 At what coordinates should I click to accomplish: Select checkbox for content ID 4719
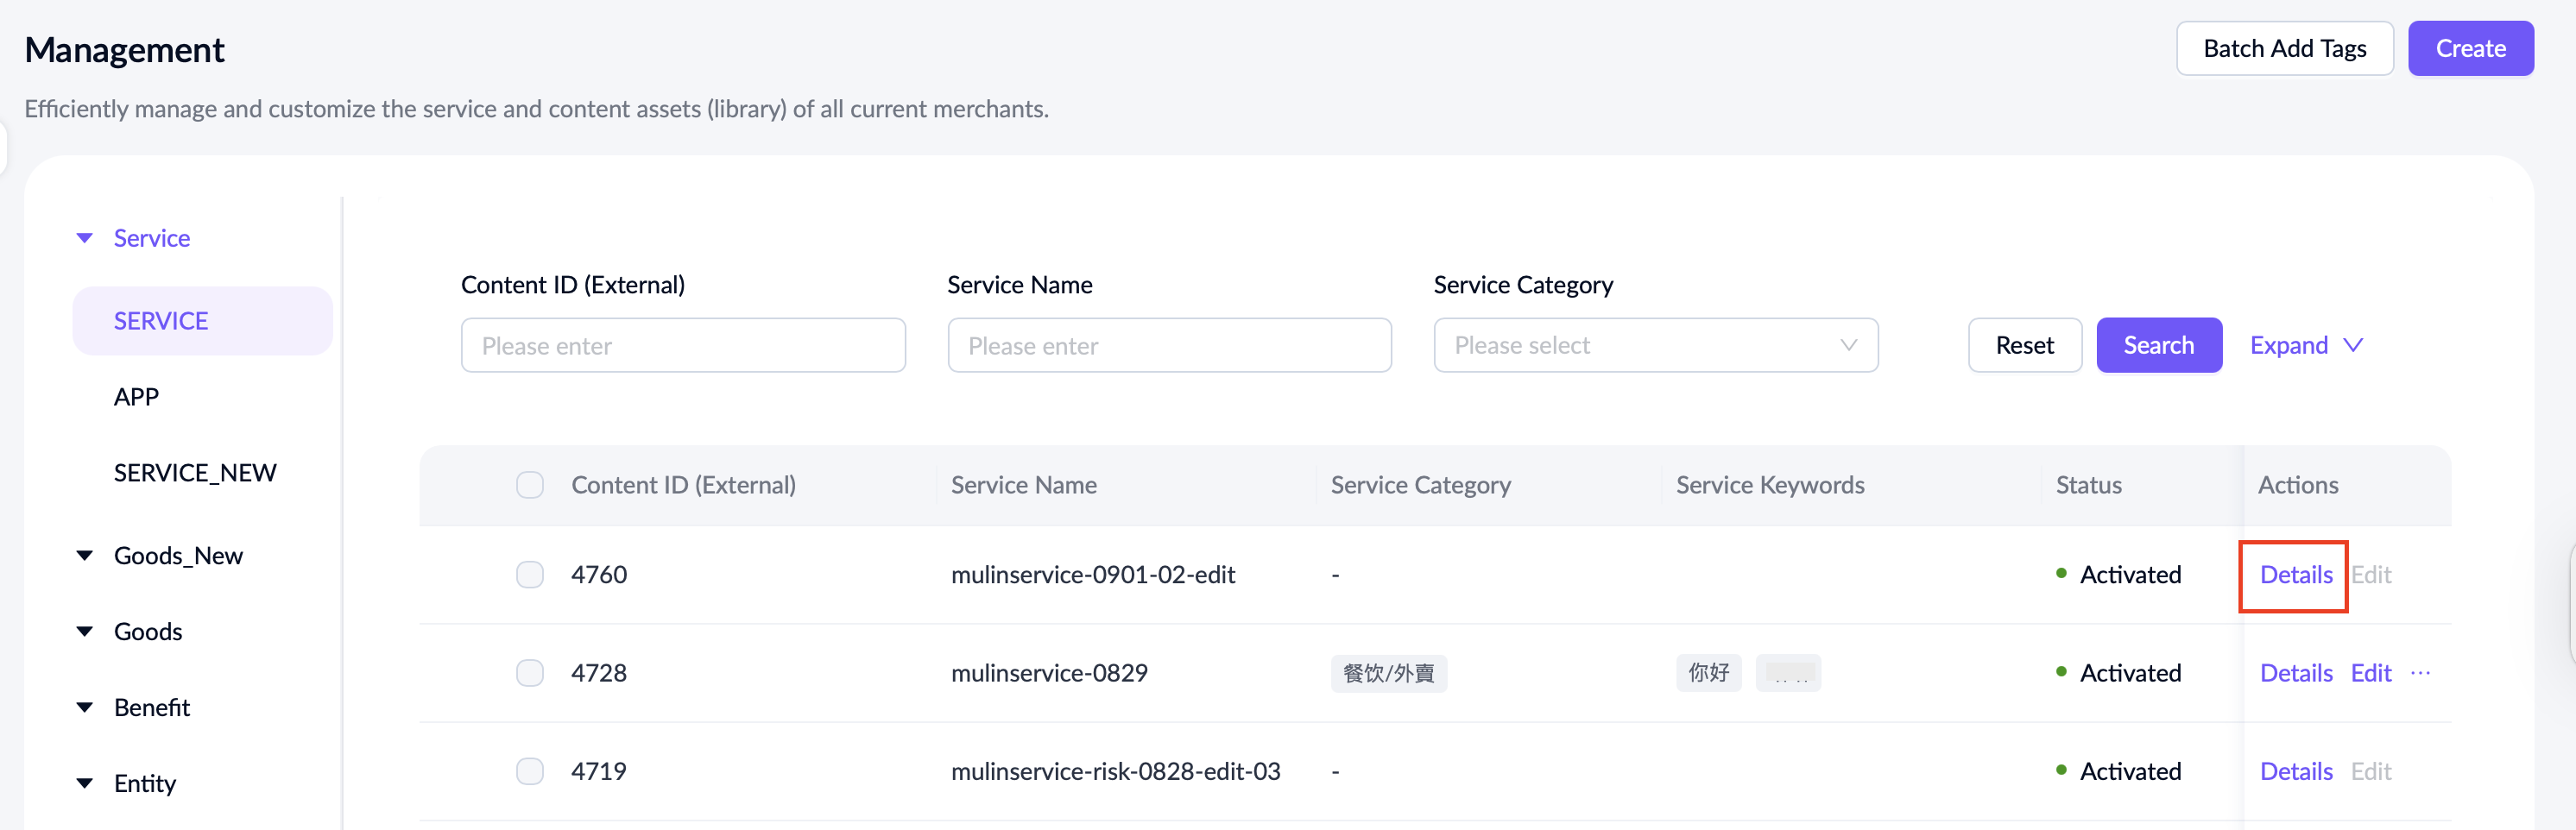(529, 771)
